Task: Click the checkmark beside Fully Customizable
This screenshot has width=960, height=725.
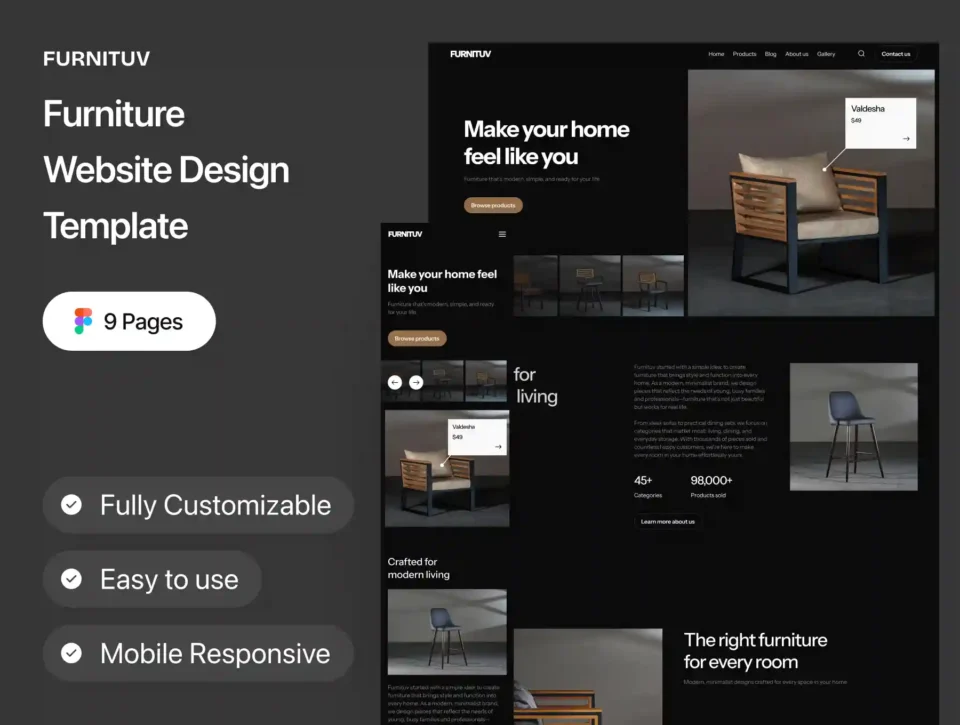Action: pyautogui.click(x=72, y=505)
